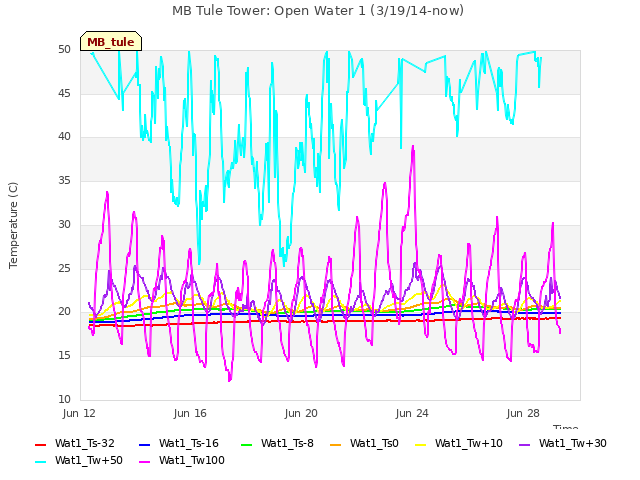Click the Jun 24 x-axis tick label
The height and width of the screenshot is (480, 640).
[412, 413]
